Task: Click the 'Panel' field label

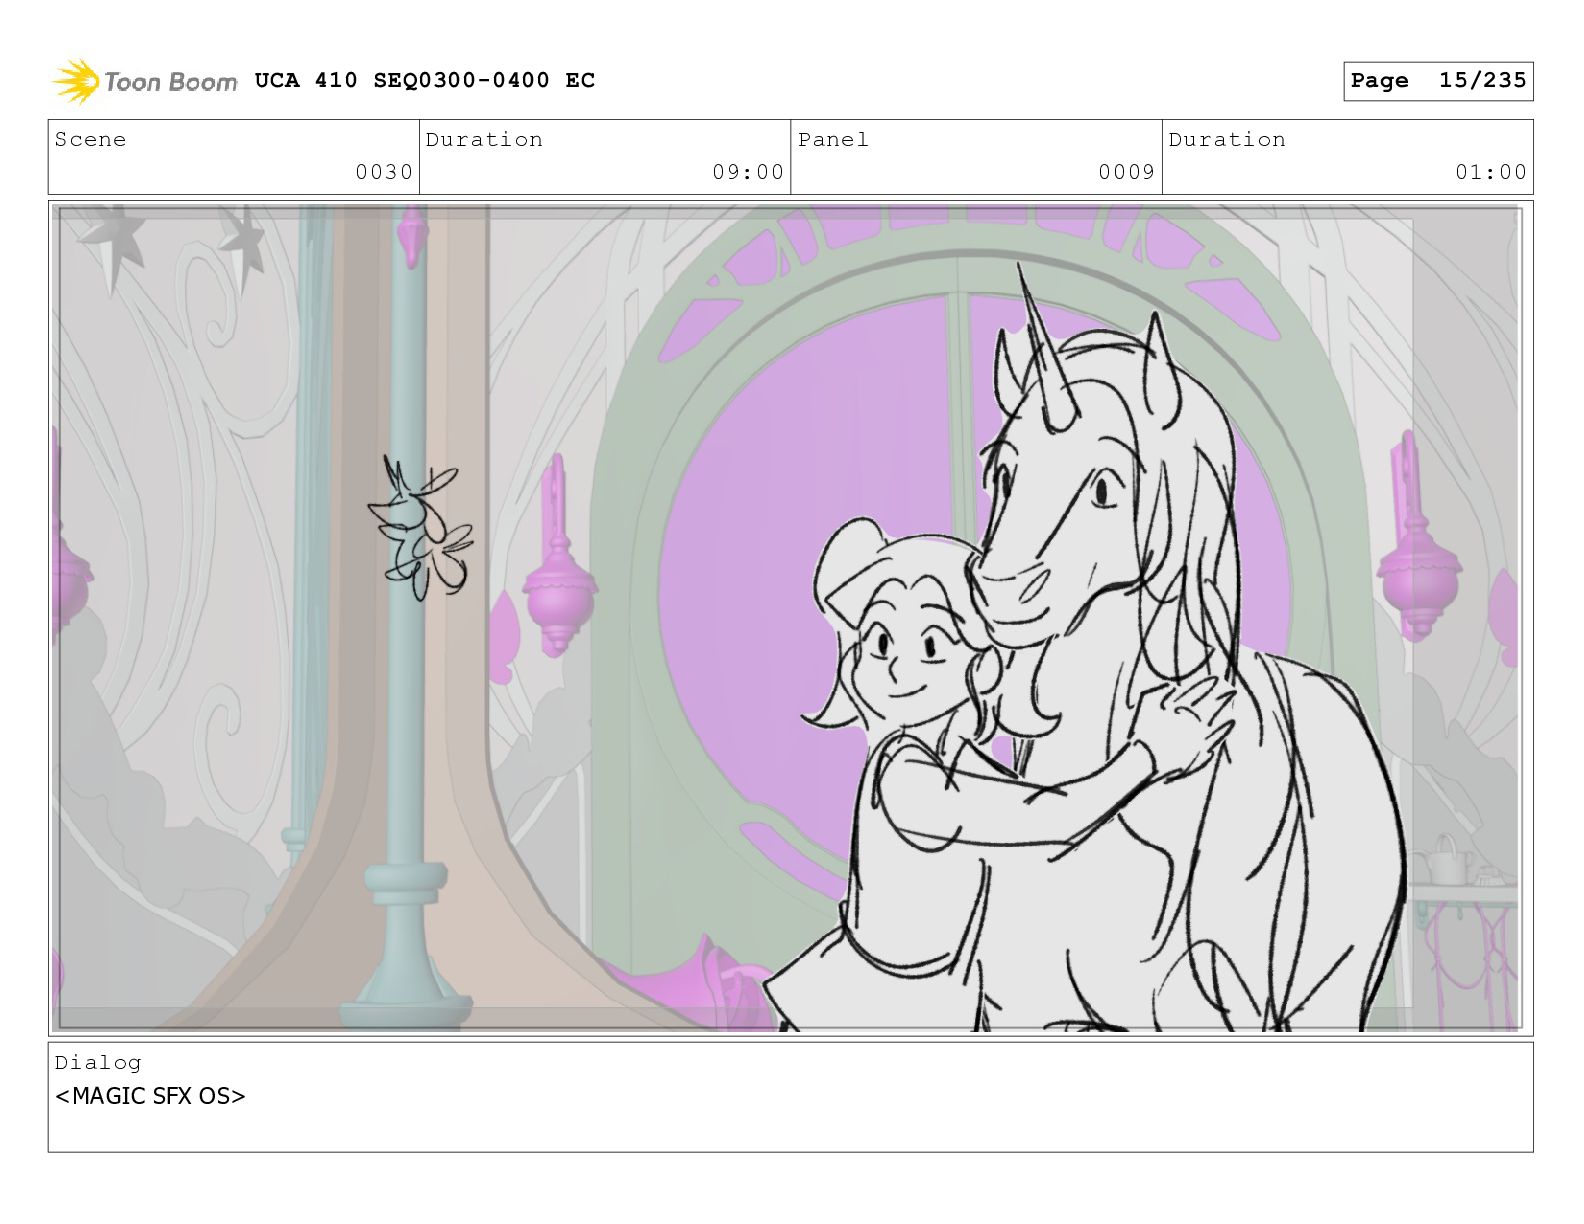Action: click(x=833, y=140)
